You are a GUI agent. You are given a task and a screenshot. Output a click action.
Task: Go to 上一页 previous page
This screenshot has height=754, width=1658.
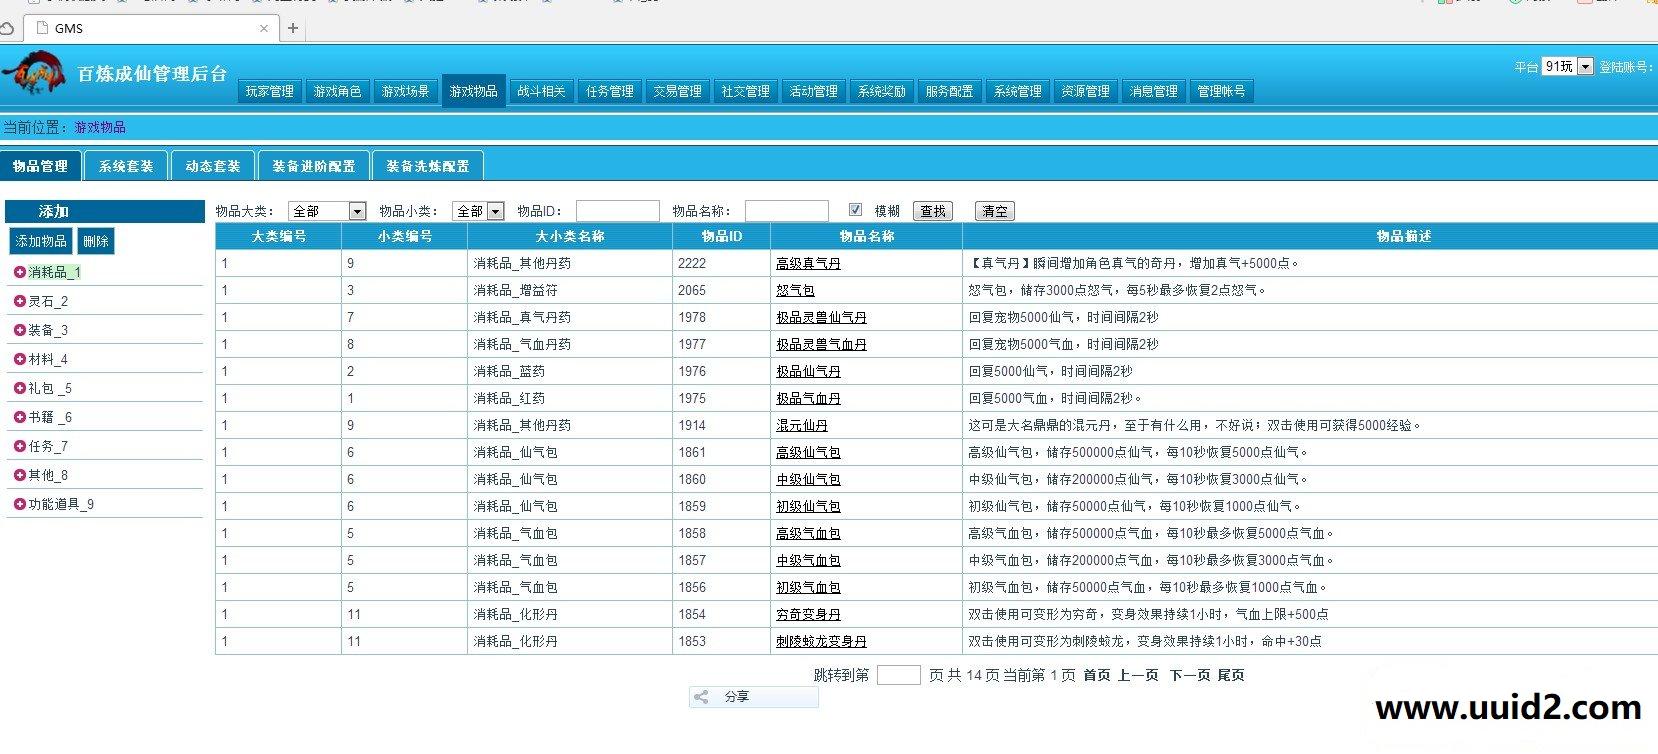1138,675
